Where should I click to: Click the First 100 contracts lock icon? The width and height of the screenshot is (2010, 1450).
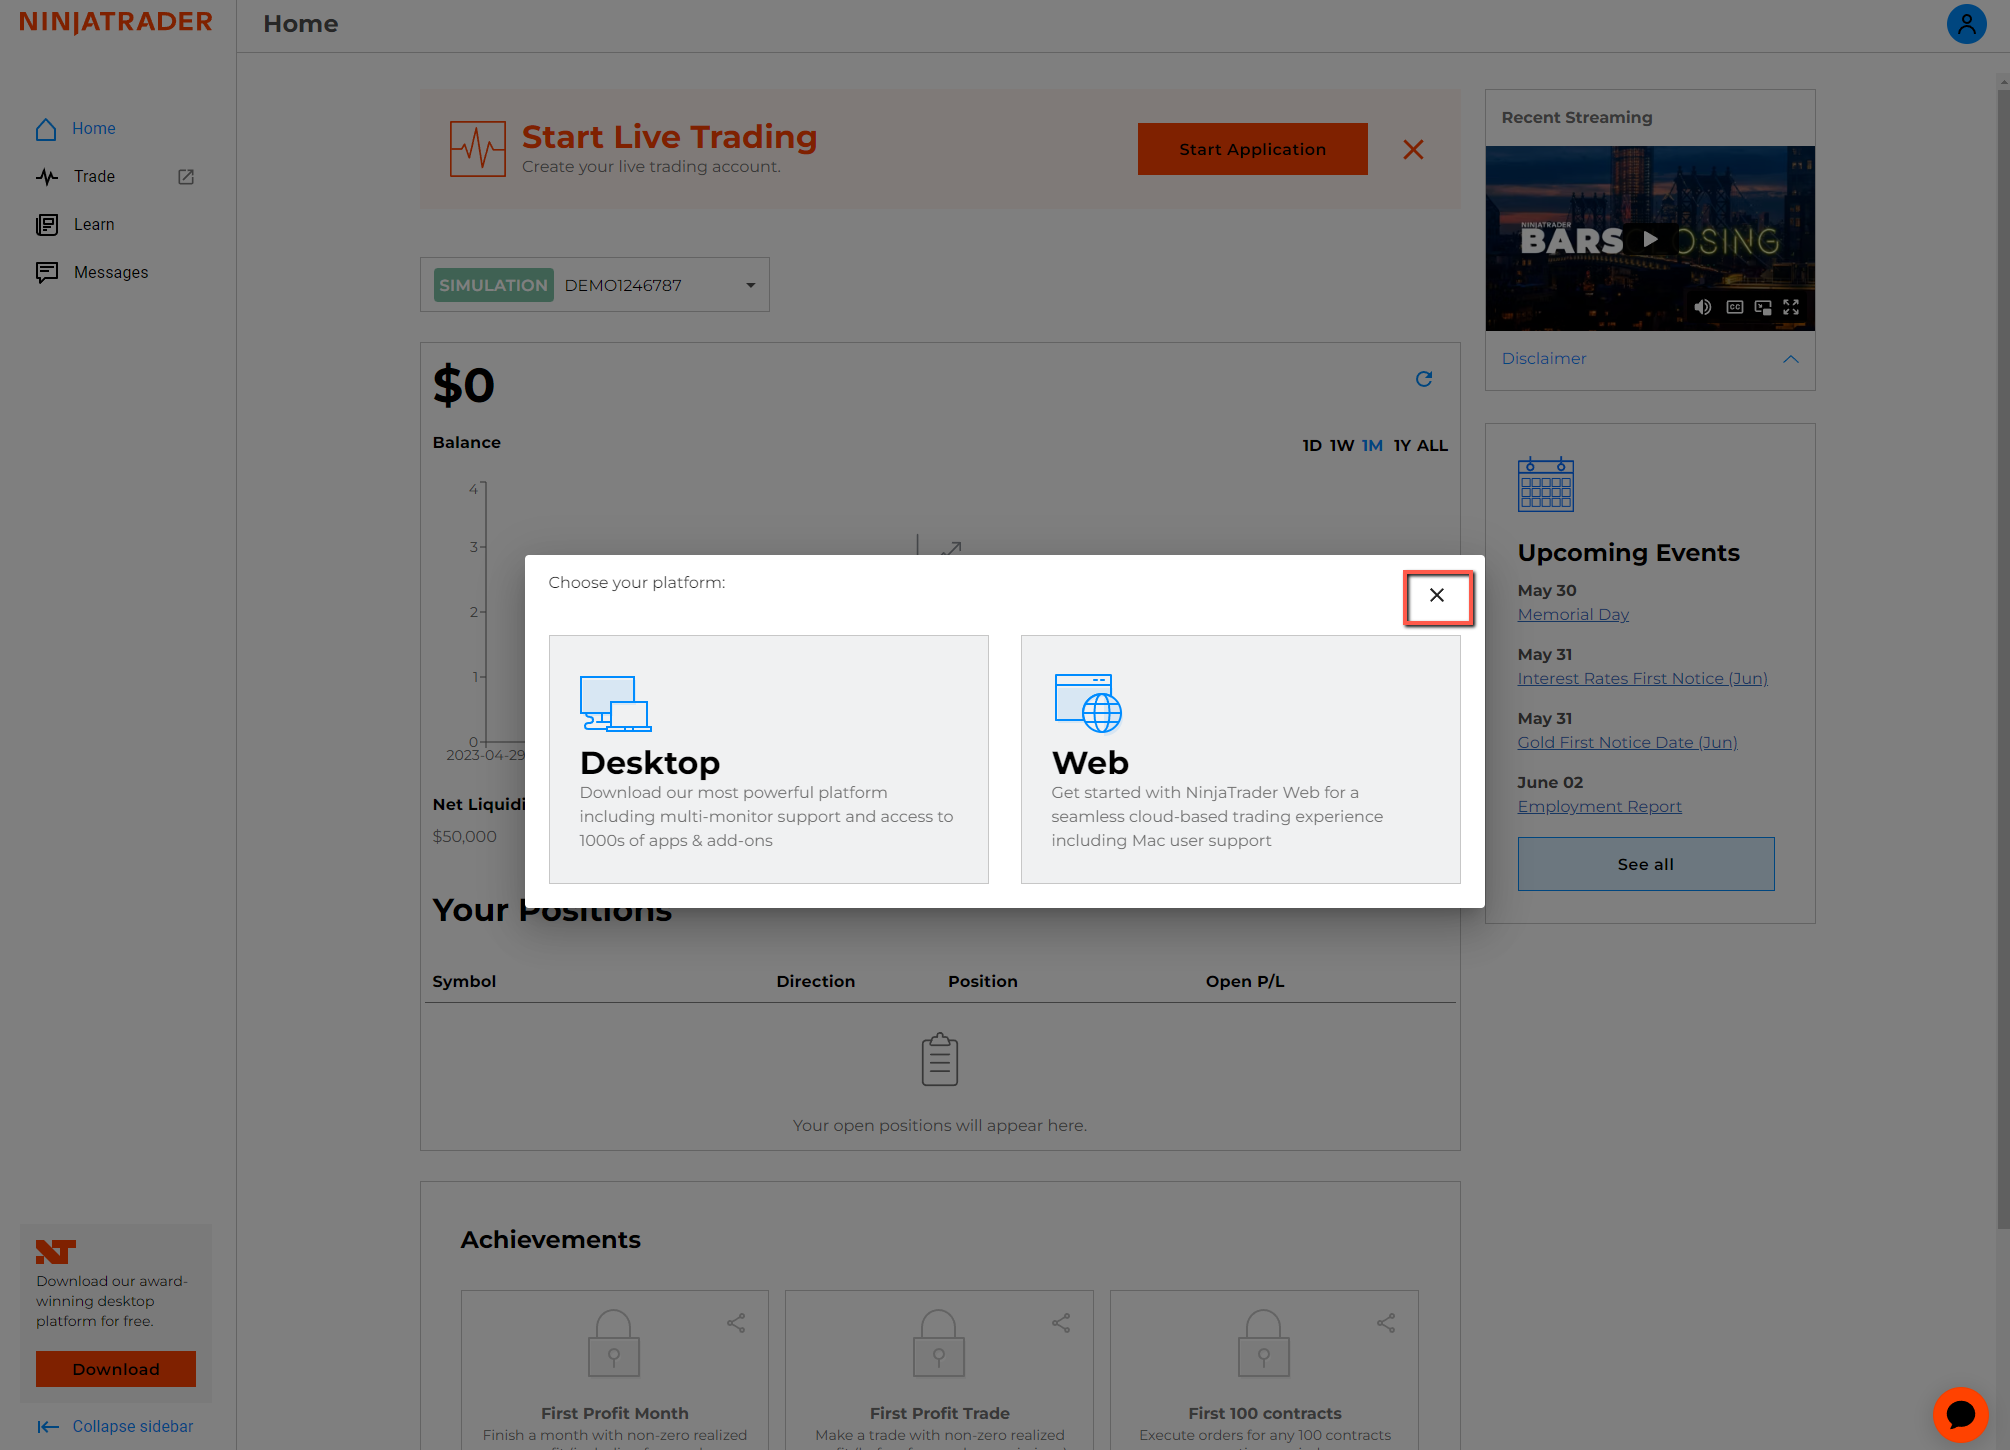click(1263, 1343)
